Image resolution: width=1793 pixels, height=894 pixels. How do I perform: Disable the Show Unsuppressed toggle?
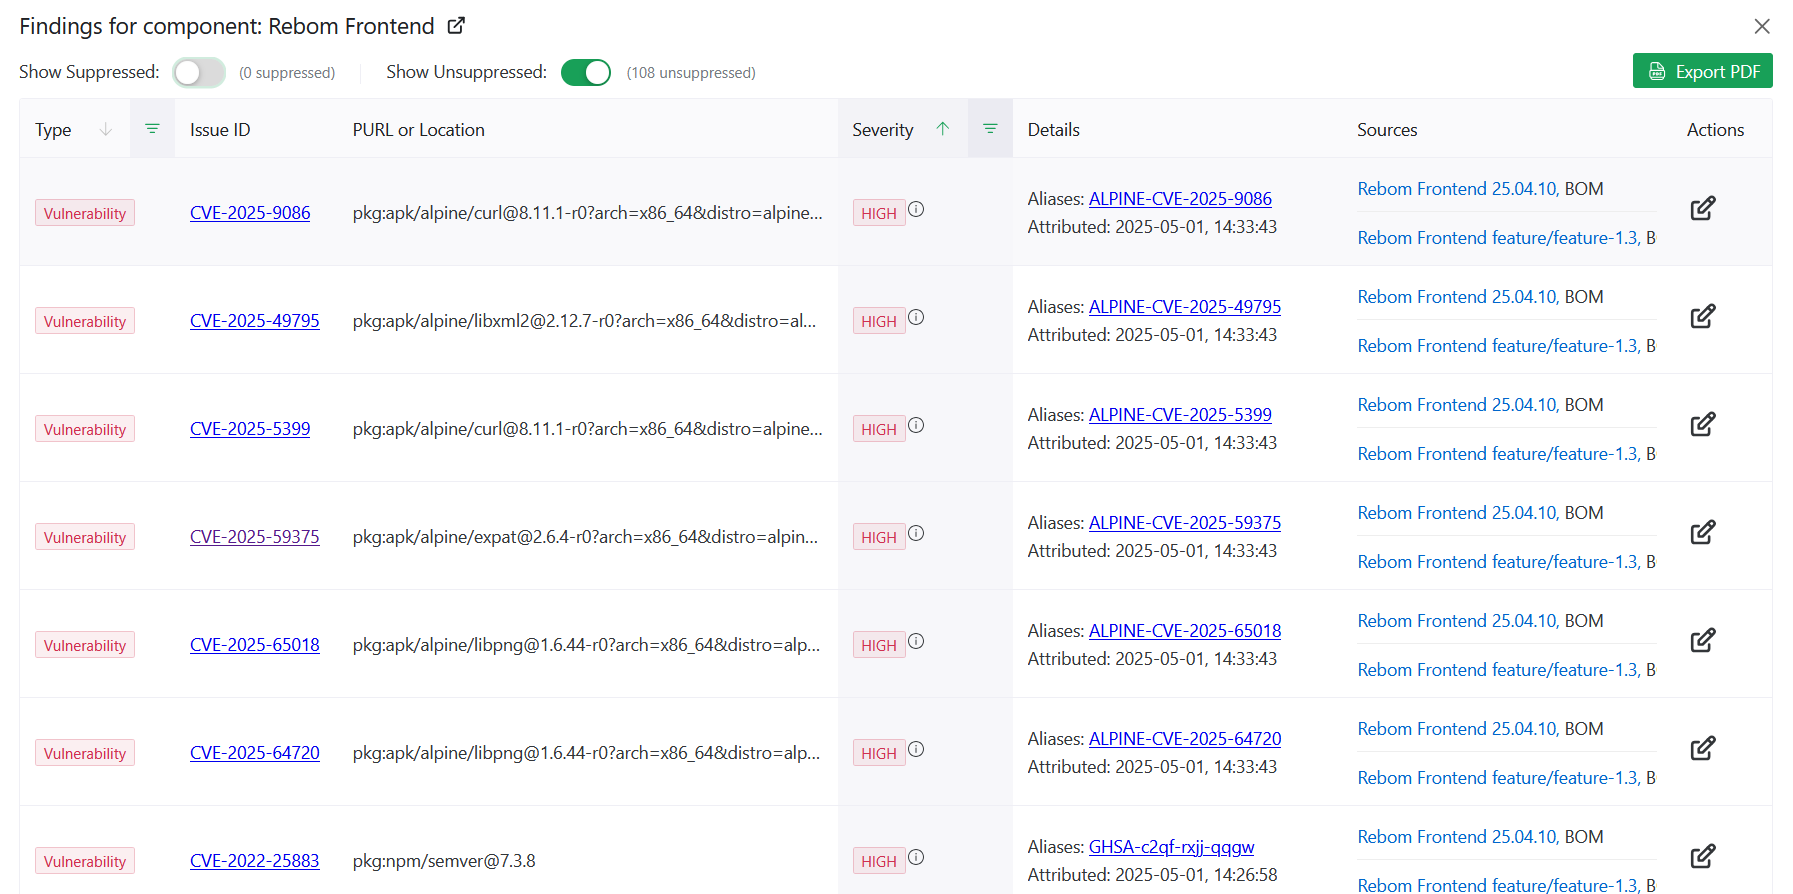586,73
